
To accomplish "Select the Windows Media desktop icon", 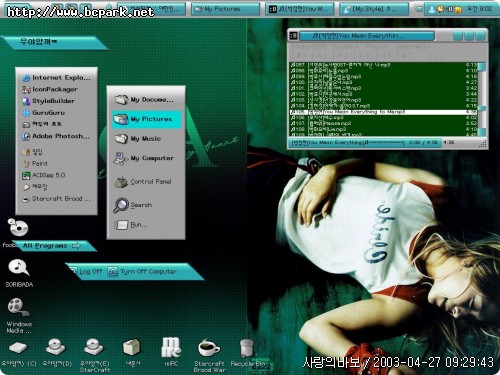I will 19,315.
